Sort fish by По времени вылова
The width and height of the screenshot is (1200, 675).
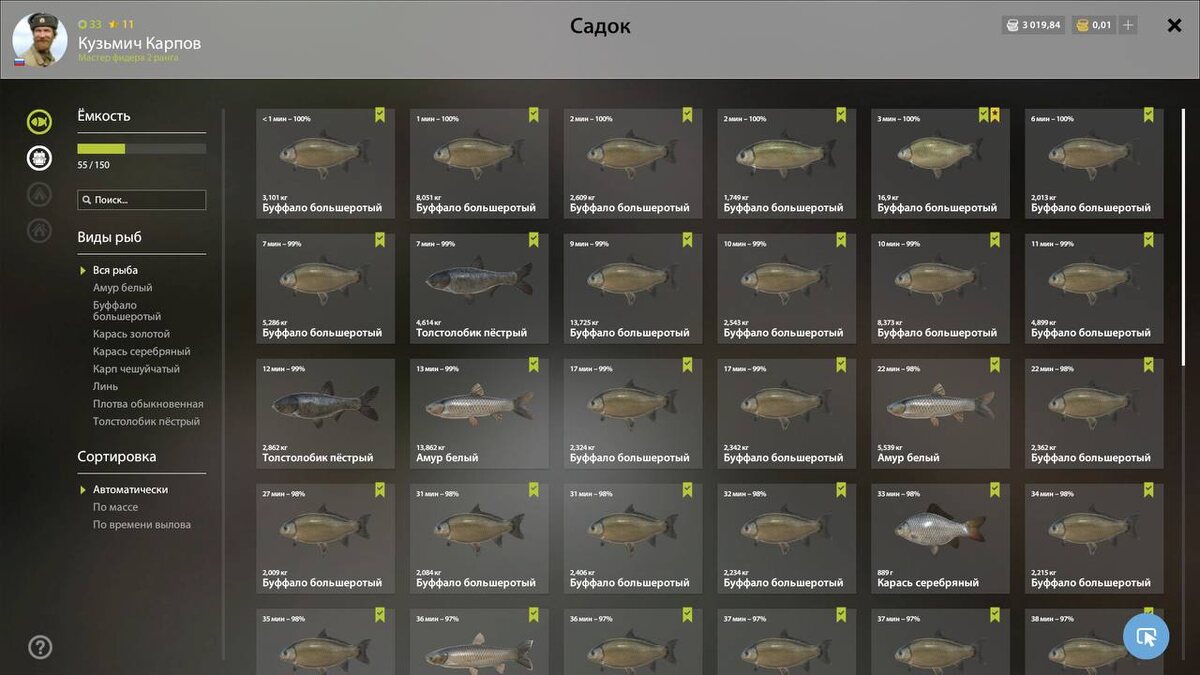(142, 524)
